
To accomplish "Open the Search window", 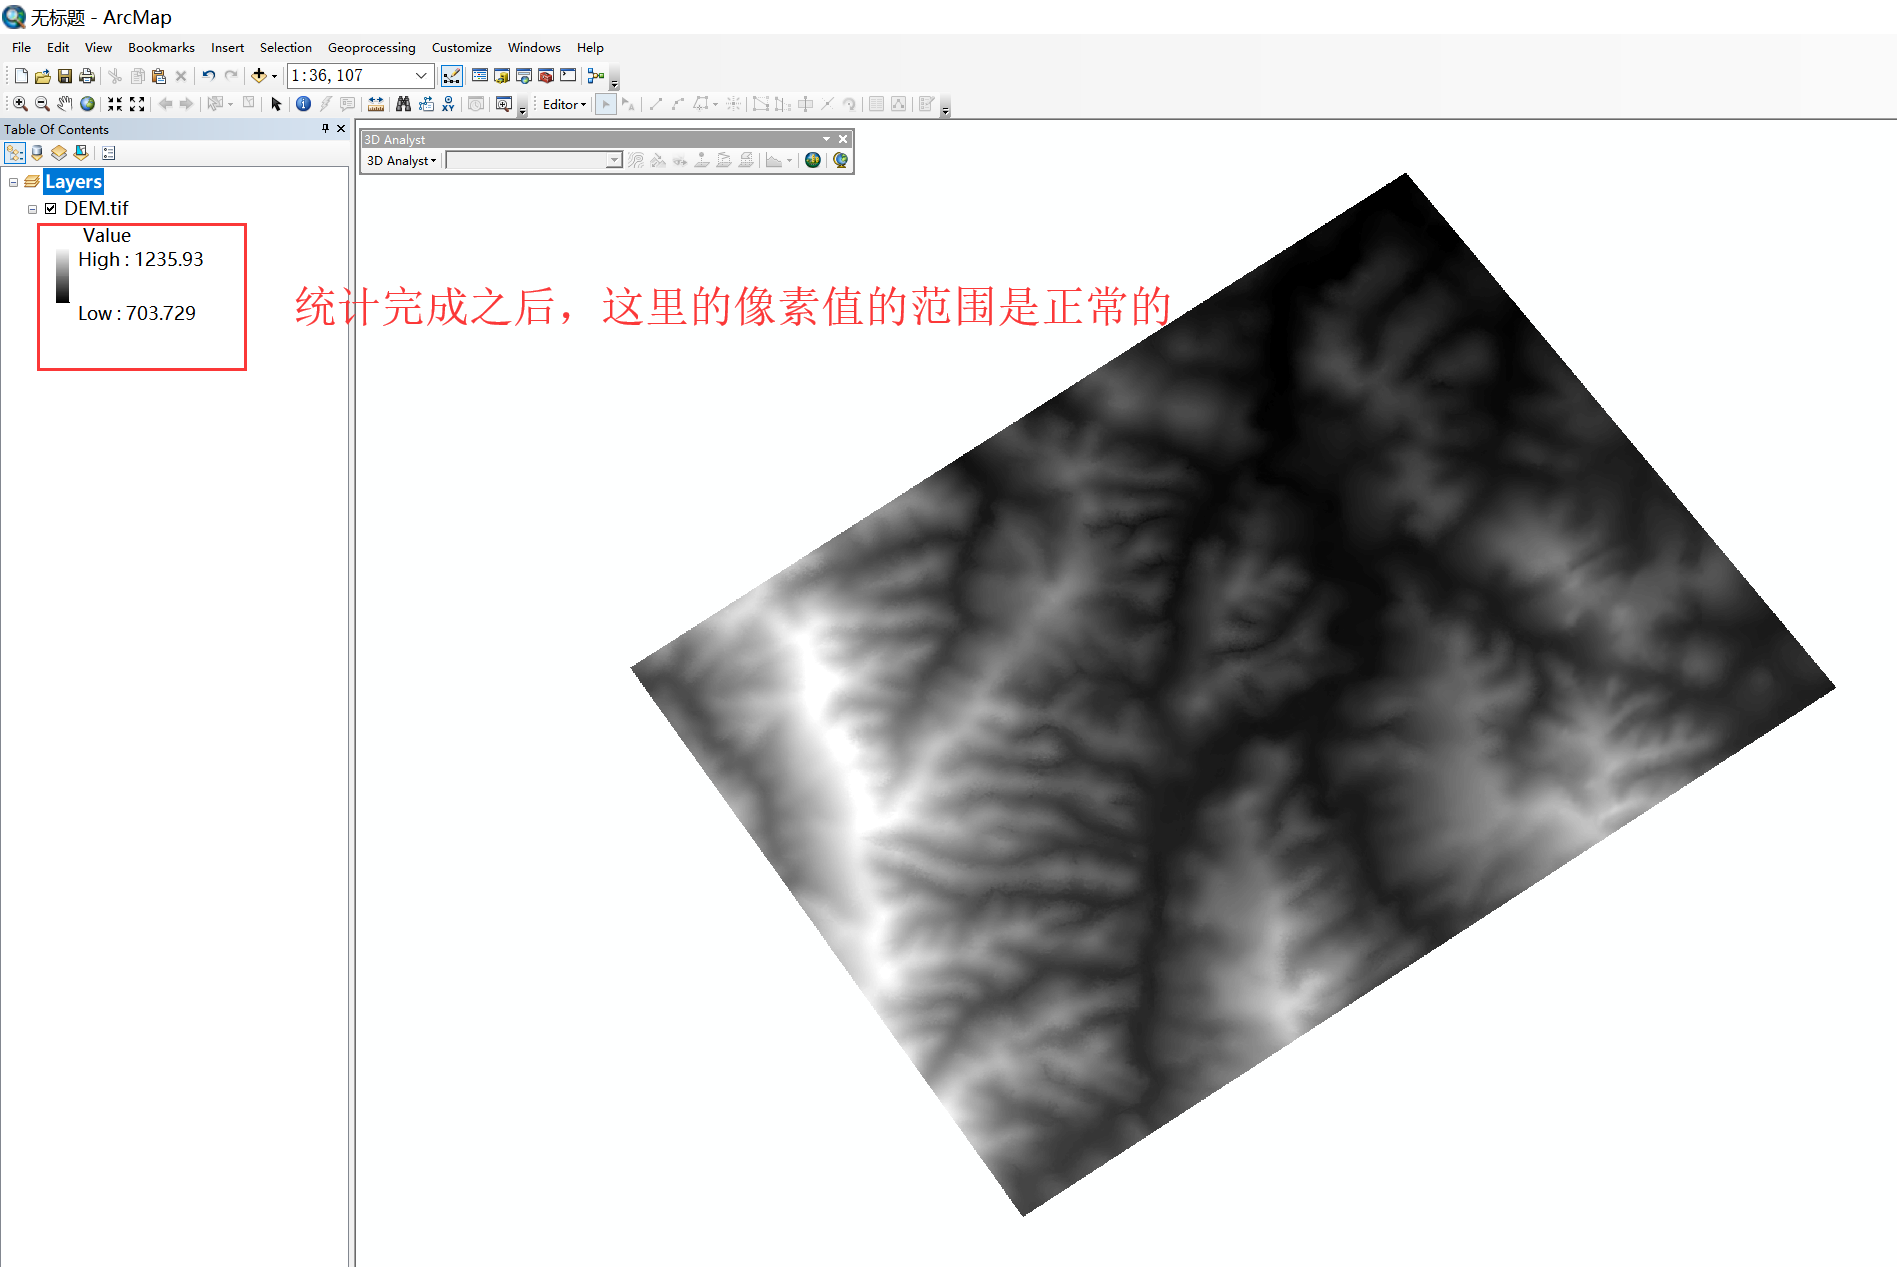I will 524,76.
